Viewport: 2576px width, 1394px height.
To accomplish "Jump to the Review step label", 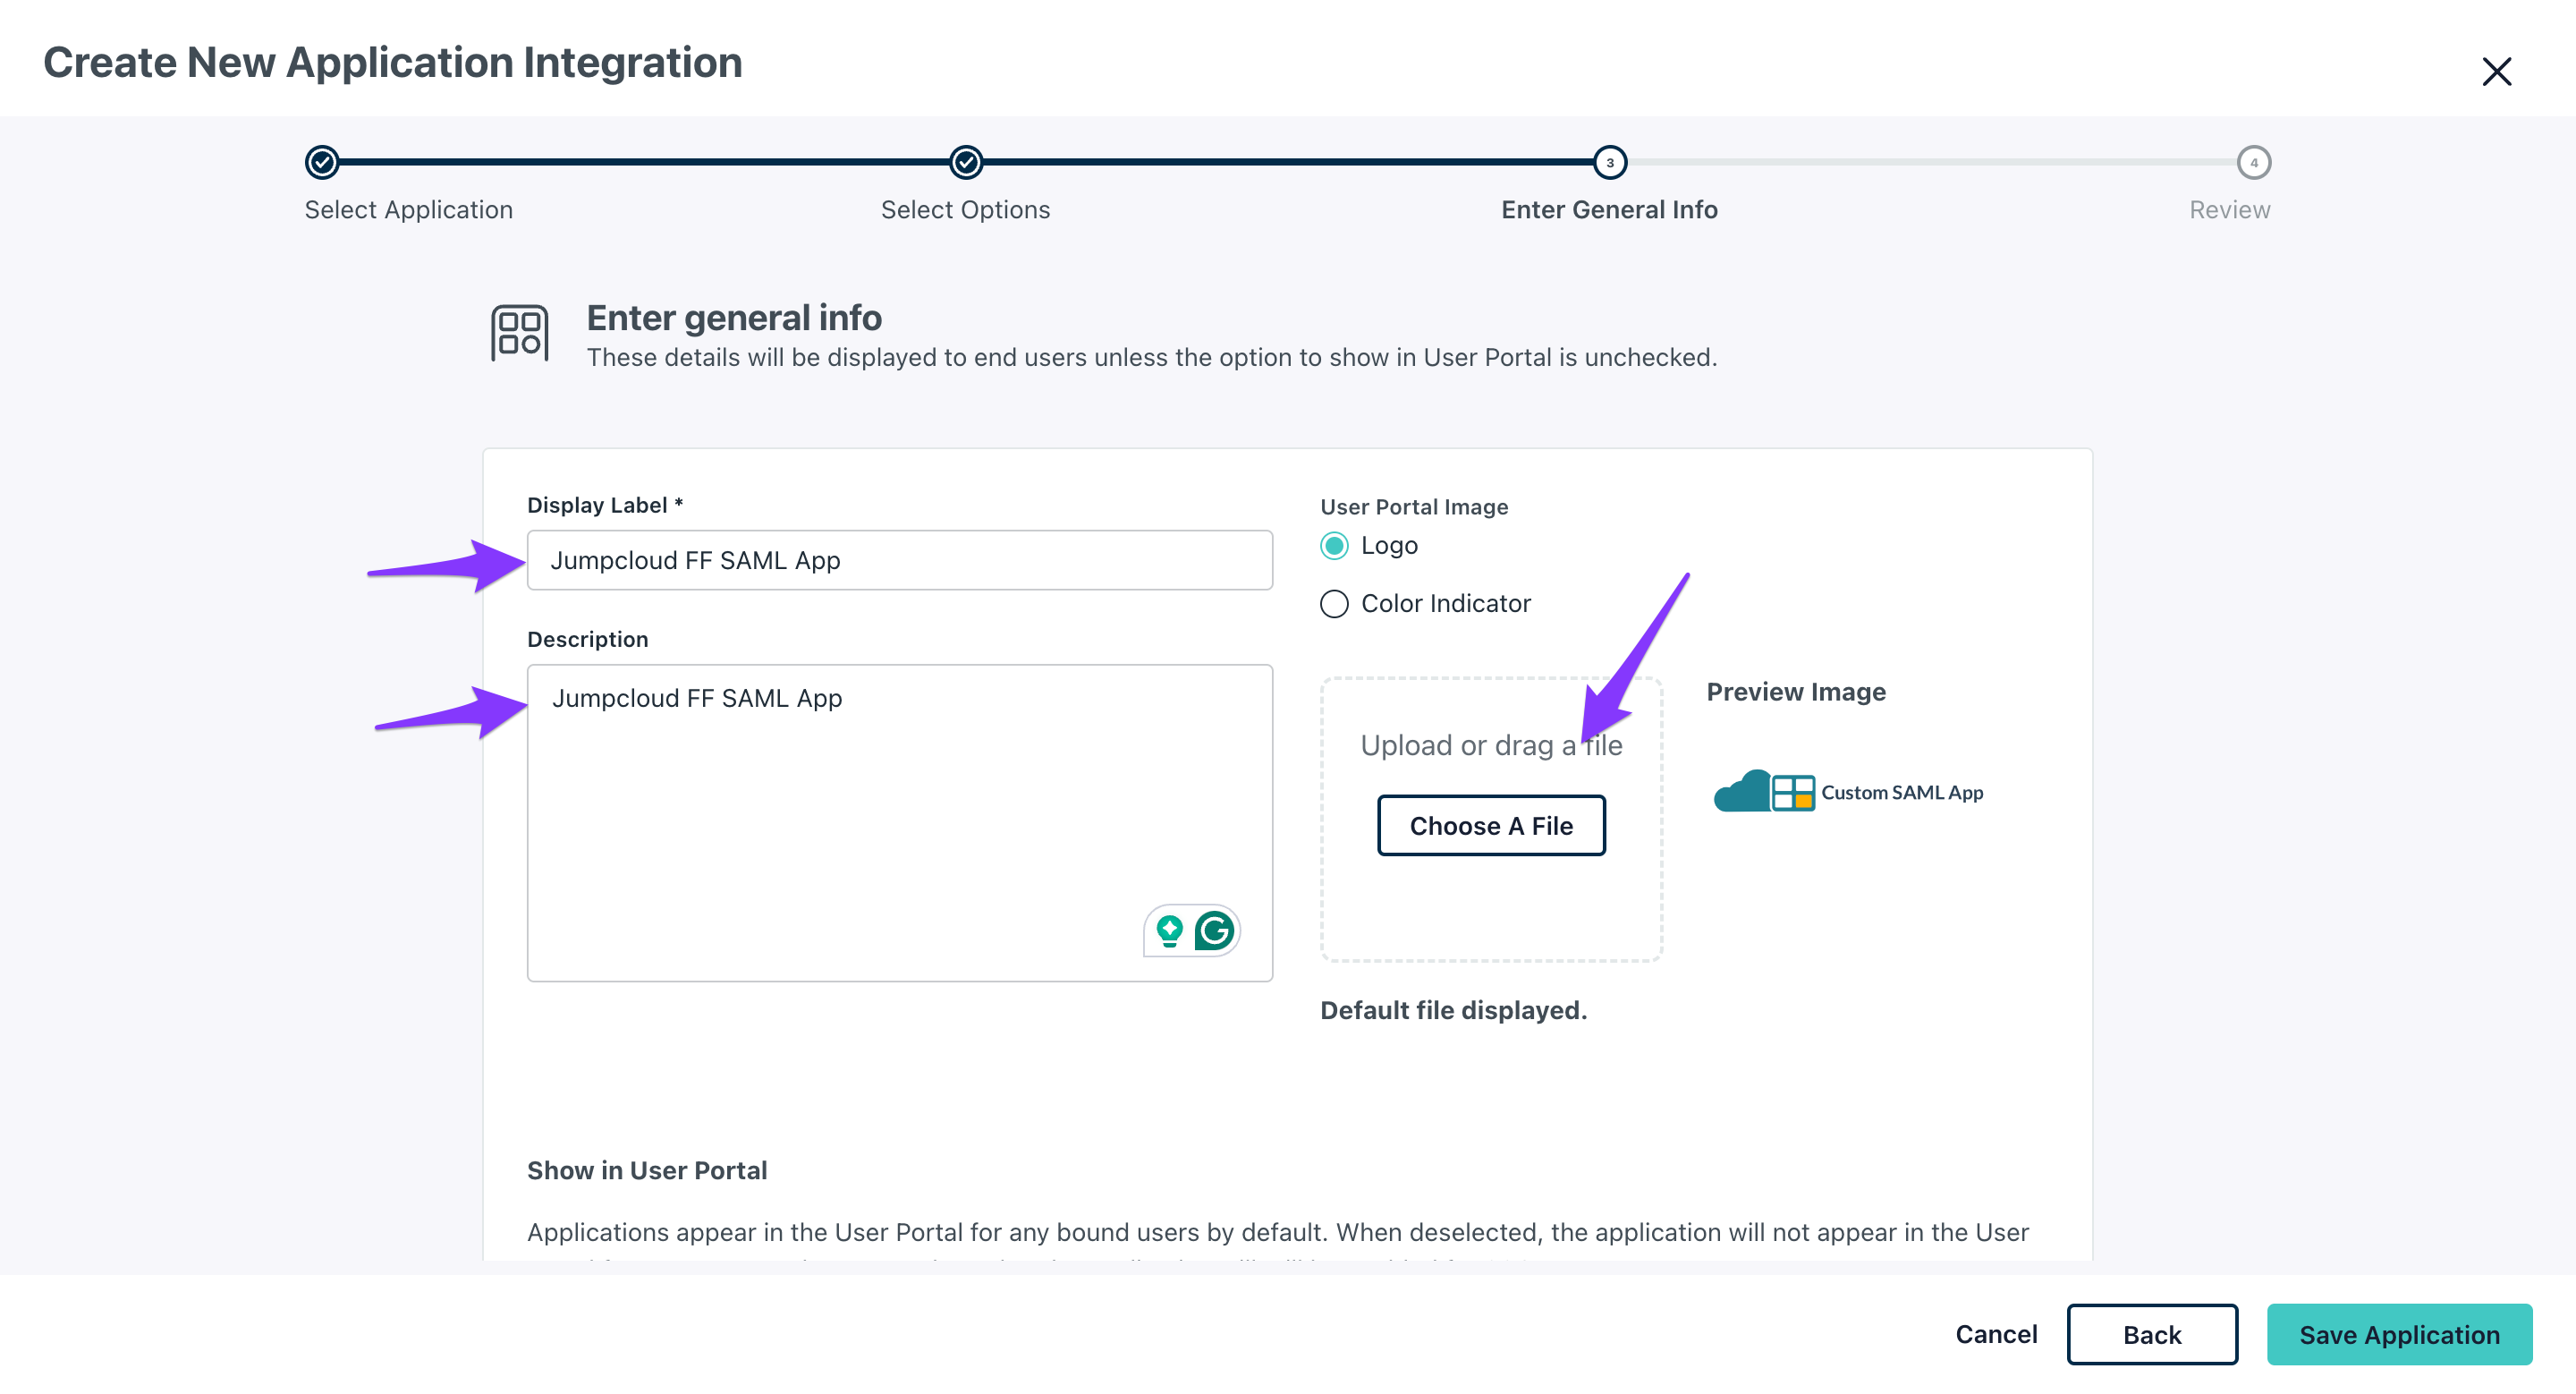I will tap(2229, 210).
